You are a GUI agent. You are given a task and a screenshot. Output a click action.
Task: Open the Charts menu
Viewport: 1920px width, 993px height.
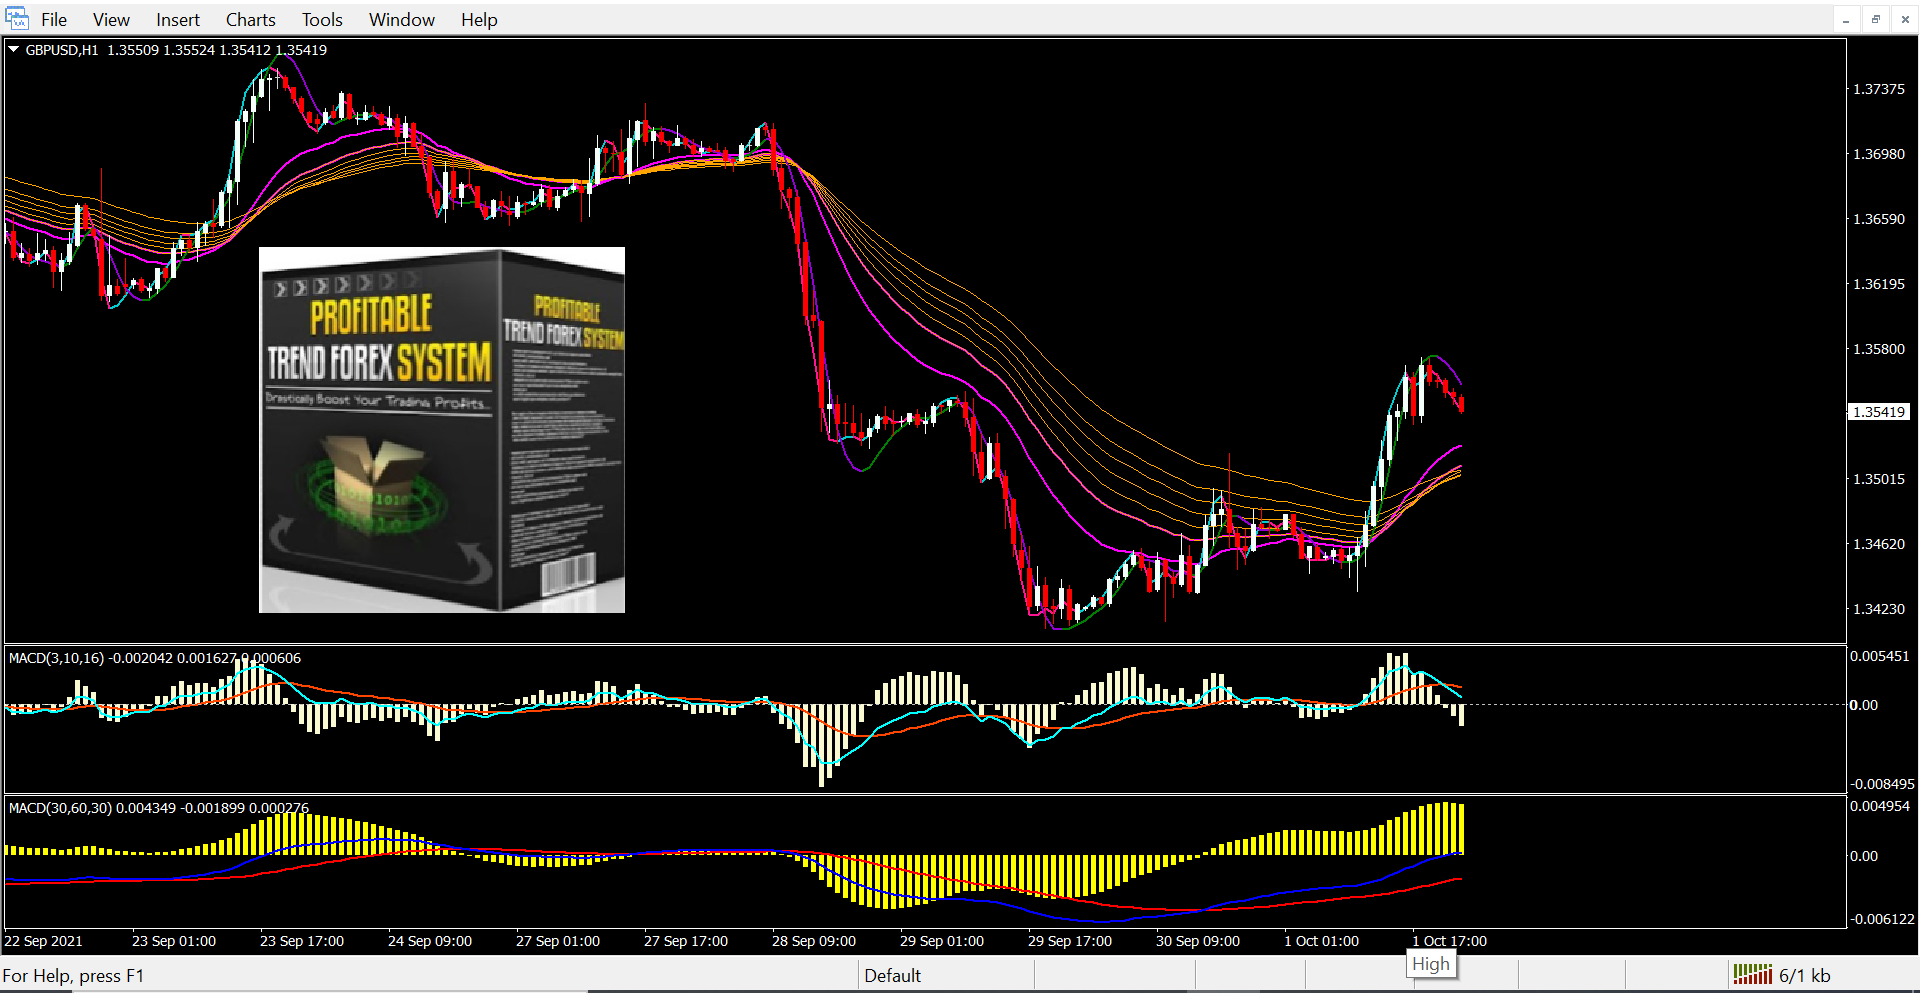click(250, 20)
